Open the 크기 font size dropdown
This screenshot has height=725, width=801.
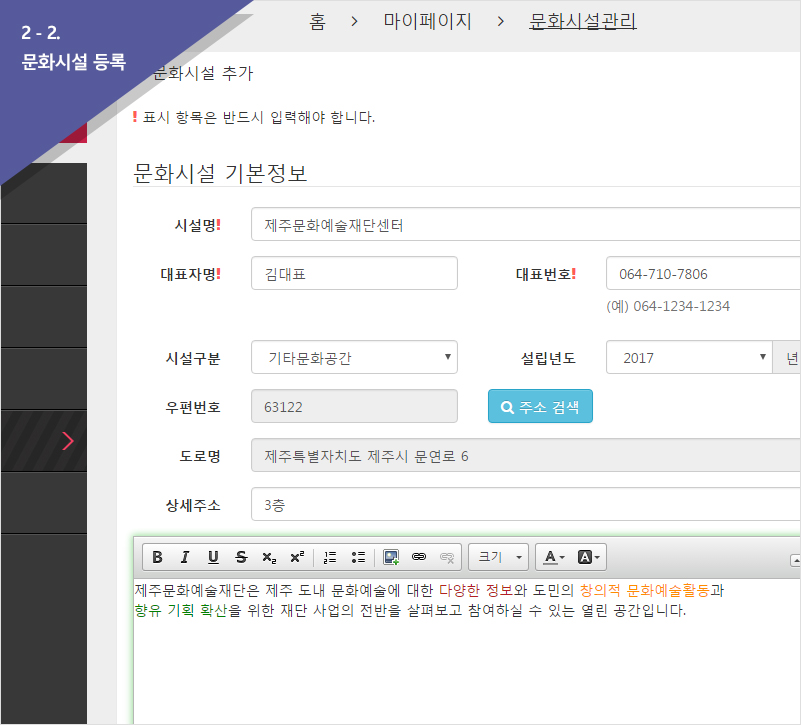[x=499, y=557]
